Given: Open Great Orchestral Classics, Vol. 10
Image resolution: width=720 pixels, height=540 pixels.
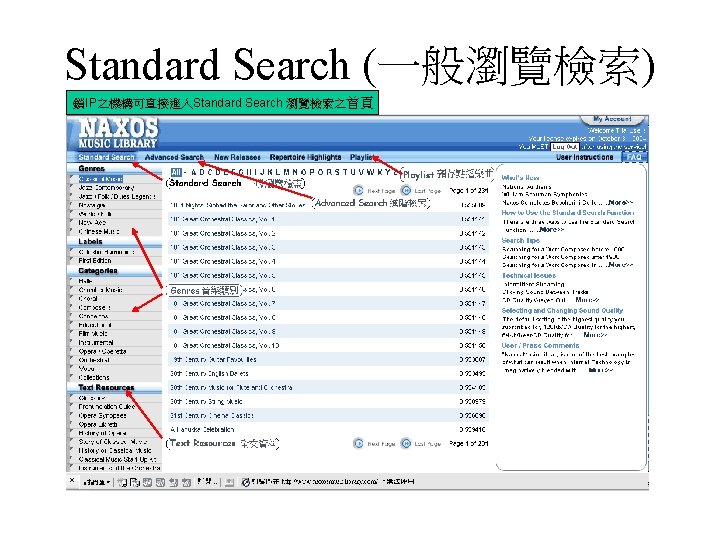Looking at the screenshot, I should tap(226, 345).
